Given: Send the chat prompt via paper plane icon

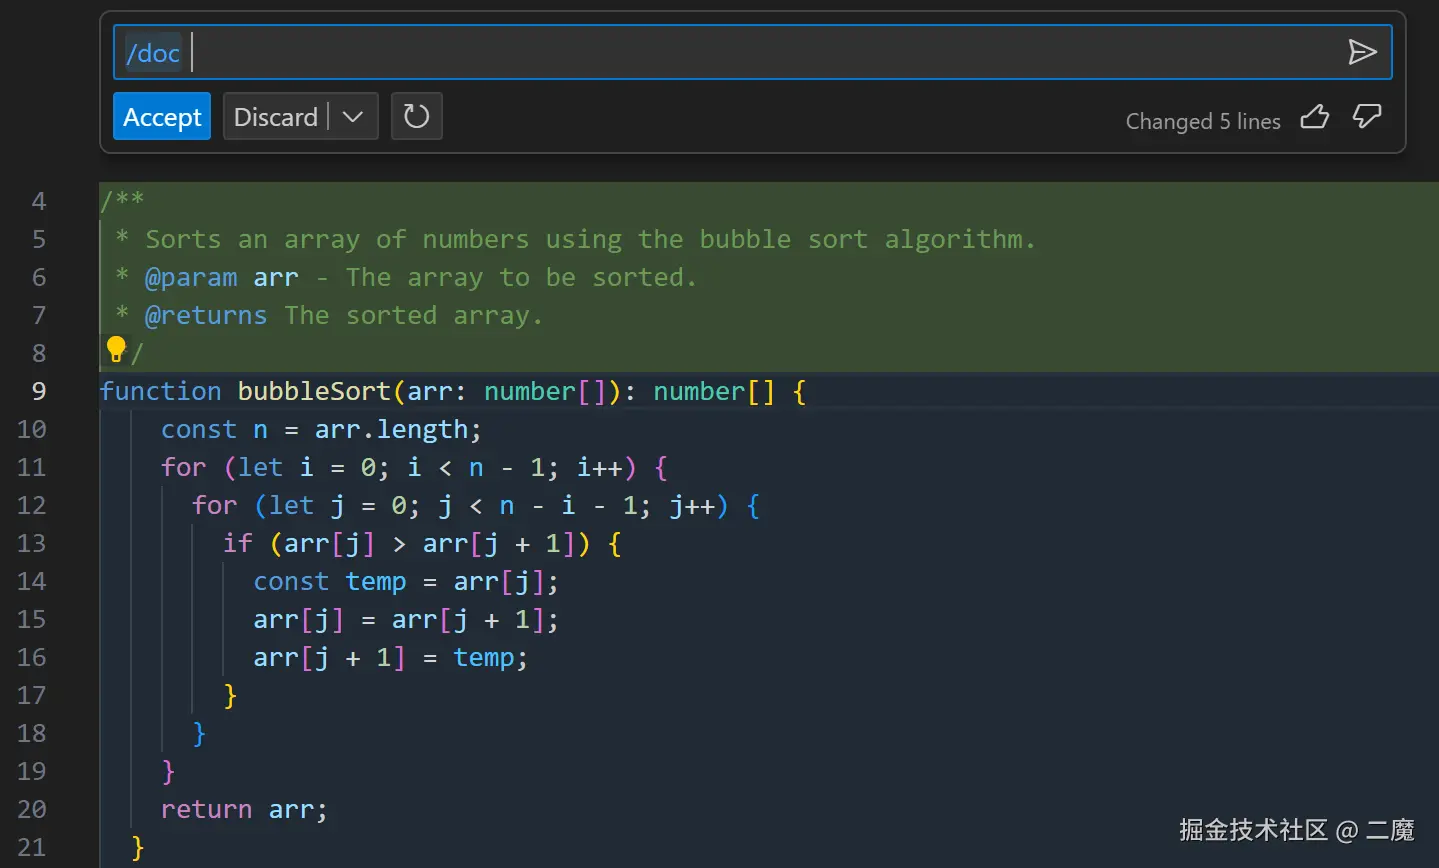Looking at the screenshot, I should pyautogui.click(x=1363, y=52).
